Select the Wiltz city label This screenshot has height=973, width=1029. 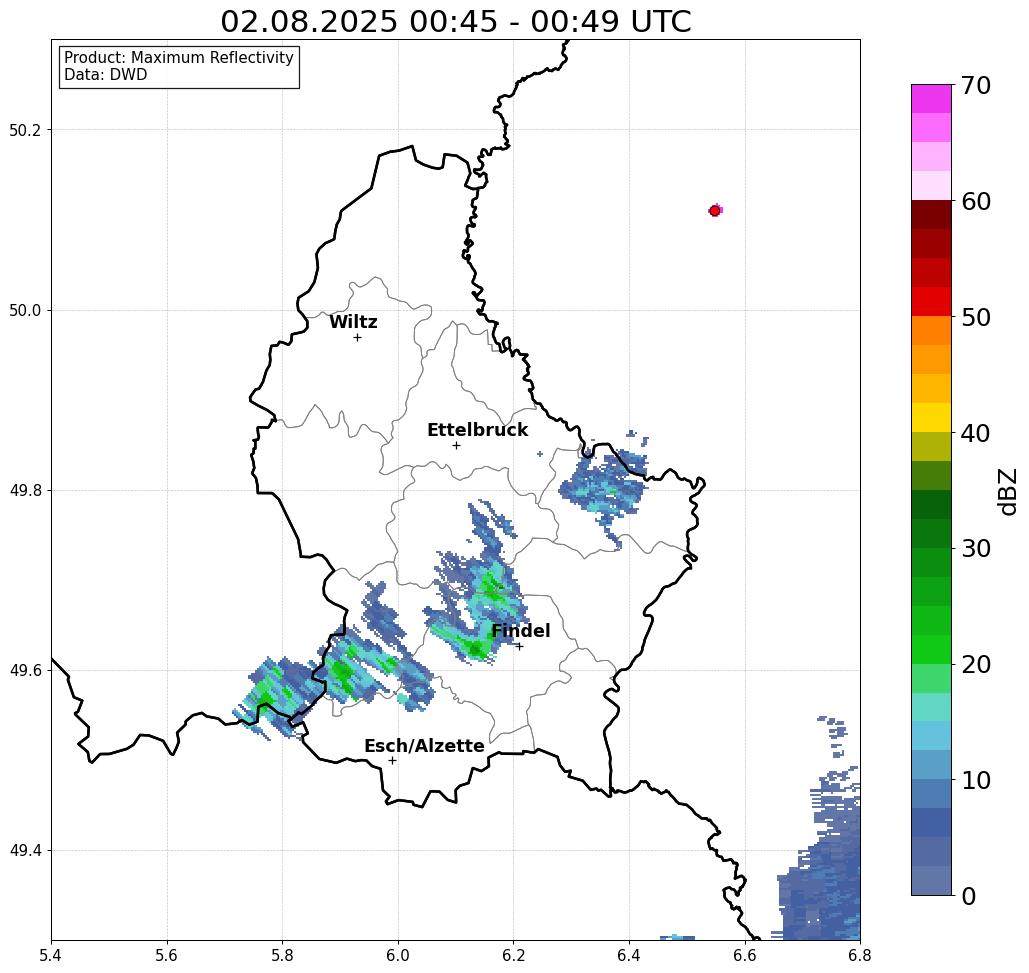pos(353,322)
